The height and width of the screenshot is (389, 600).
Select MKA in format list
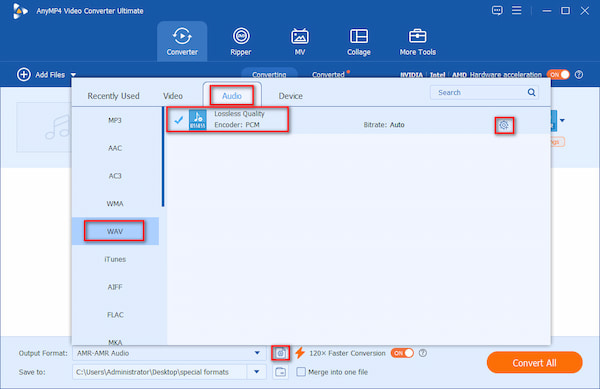click(115, 341)
